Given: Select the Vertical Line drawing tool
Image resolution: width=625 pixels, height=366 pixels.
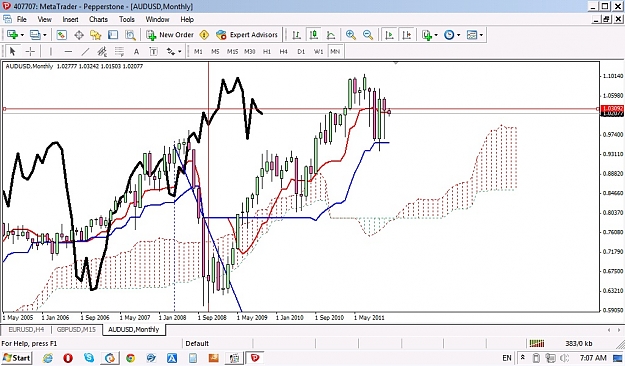Looking at the screenshot, I should pos(51,51).
